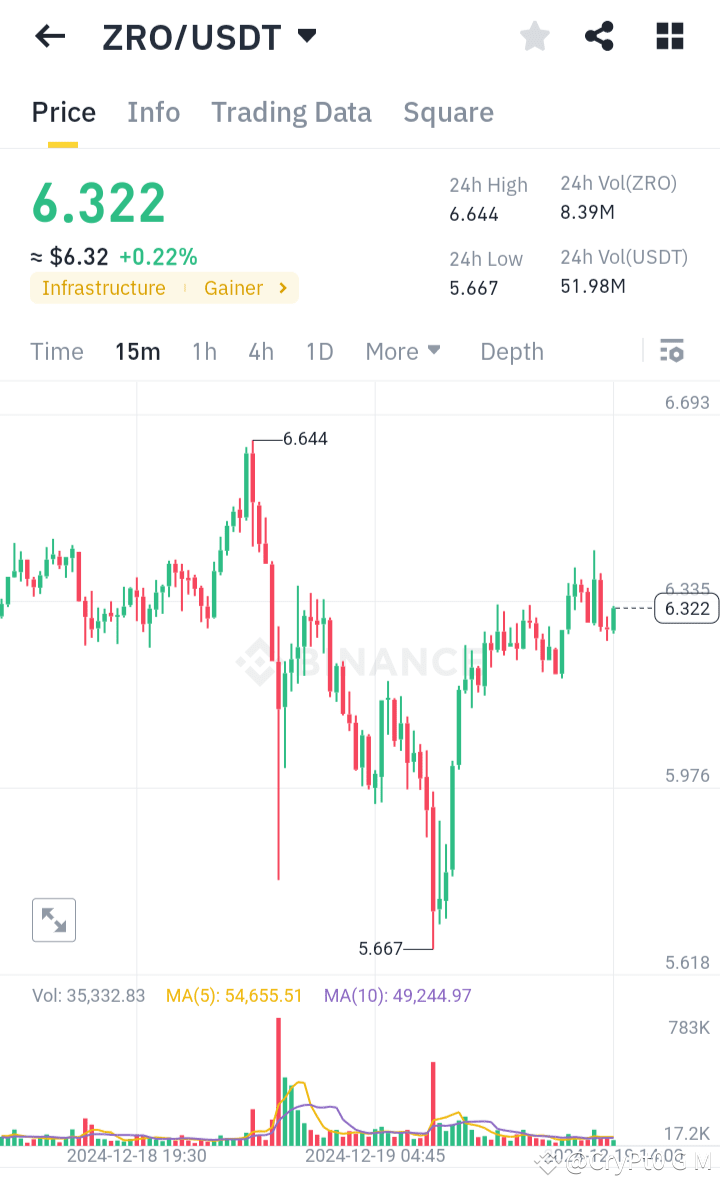Select the 4h interval
The height and width of the screenshot is (1184, 720).
coord(261,351)
